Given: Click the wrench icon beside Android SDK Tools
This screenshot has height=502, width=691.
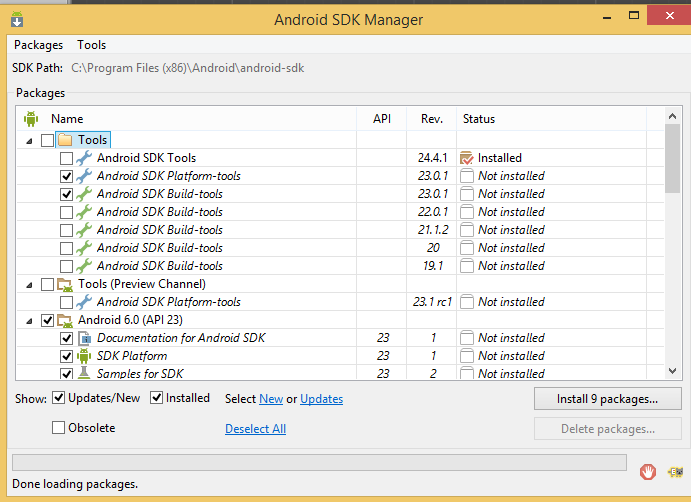Looking at the screenshot, I should pyautogui.click(x=84, y=158).
